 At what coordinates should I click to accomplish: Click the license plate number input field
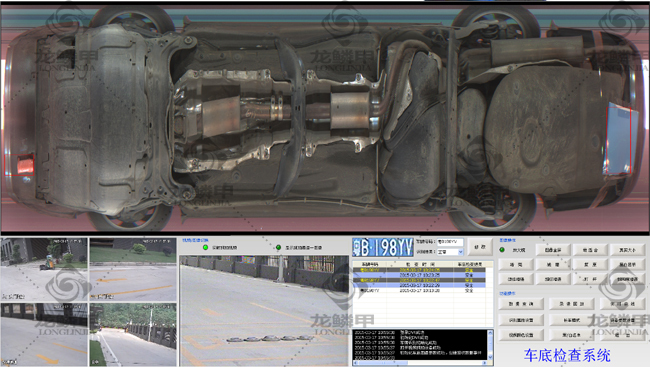450,241
